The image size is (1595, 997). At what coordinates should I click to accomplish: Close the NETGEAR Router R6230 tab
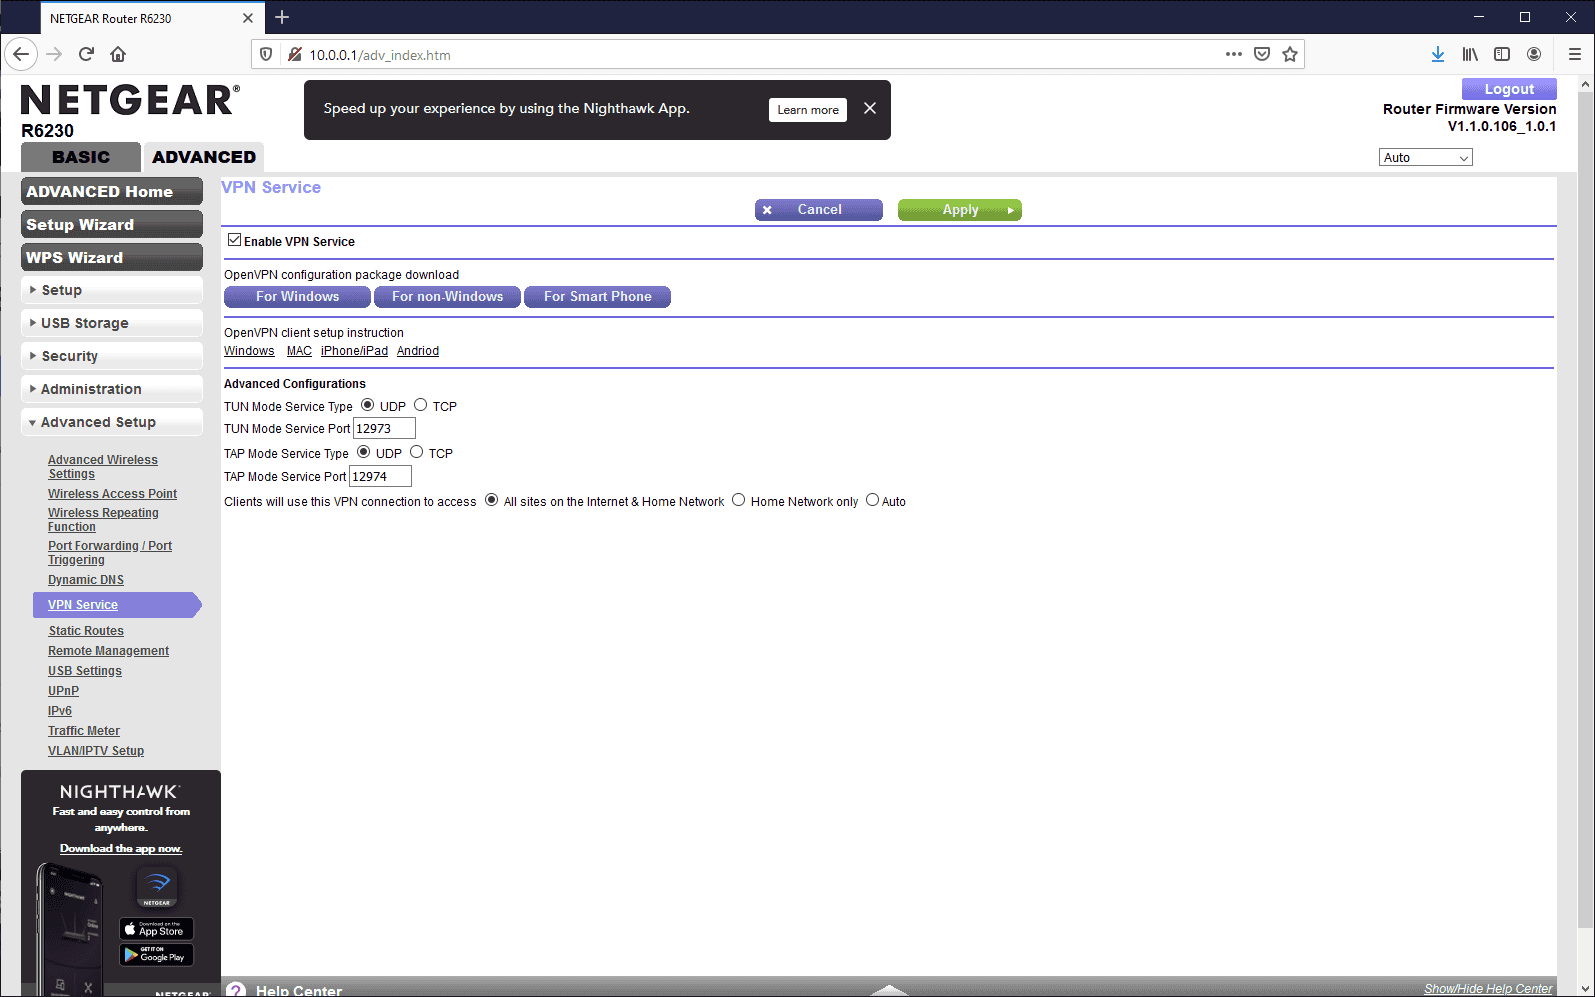tap(248, 18)
